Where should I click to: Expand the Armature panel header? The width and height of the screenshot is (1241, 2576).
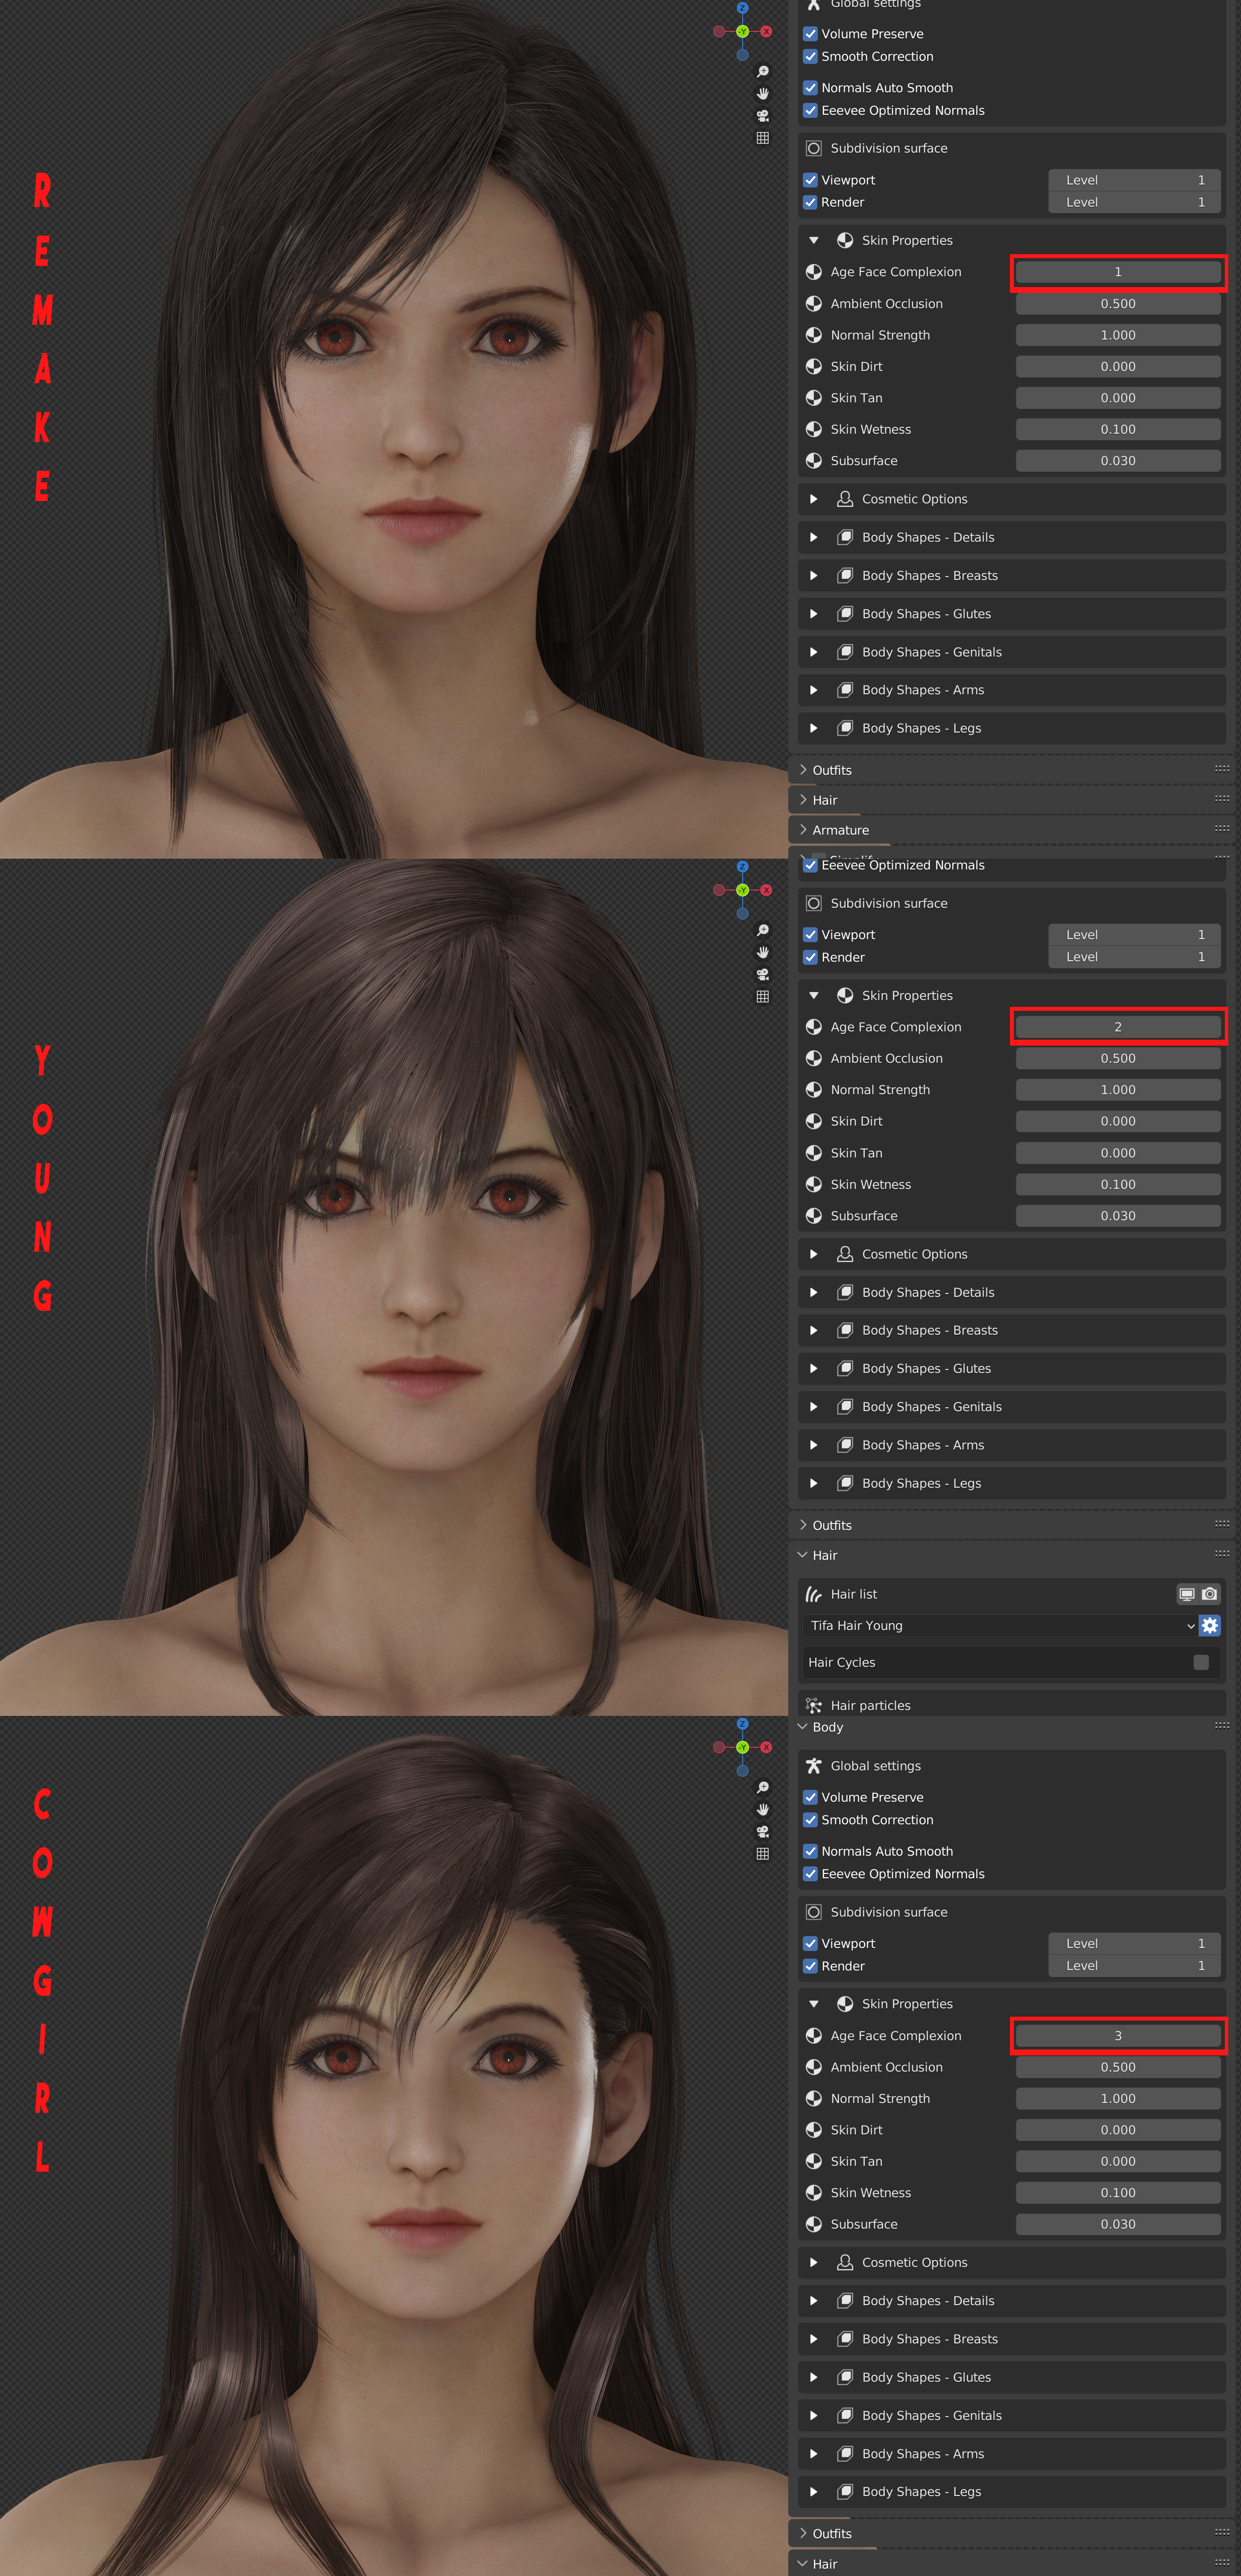pyautogui.click(x=1013, y=830)
